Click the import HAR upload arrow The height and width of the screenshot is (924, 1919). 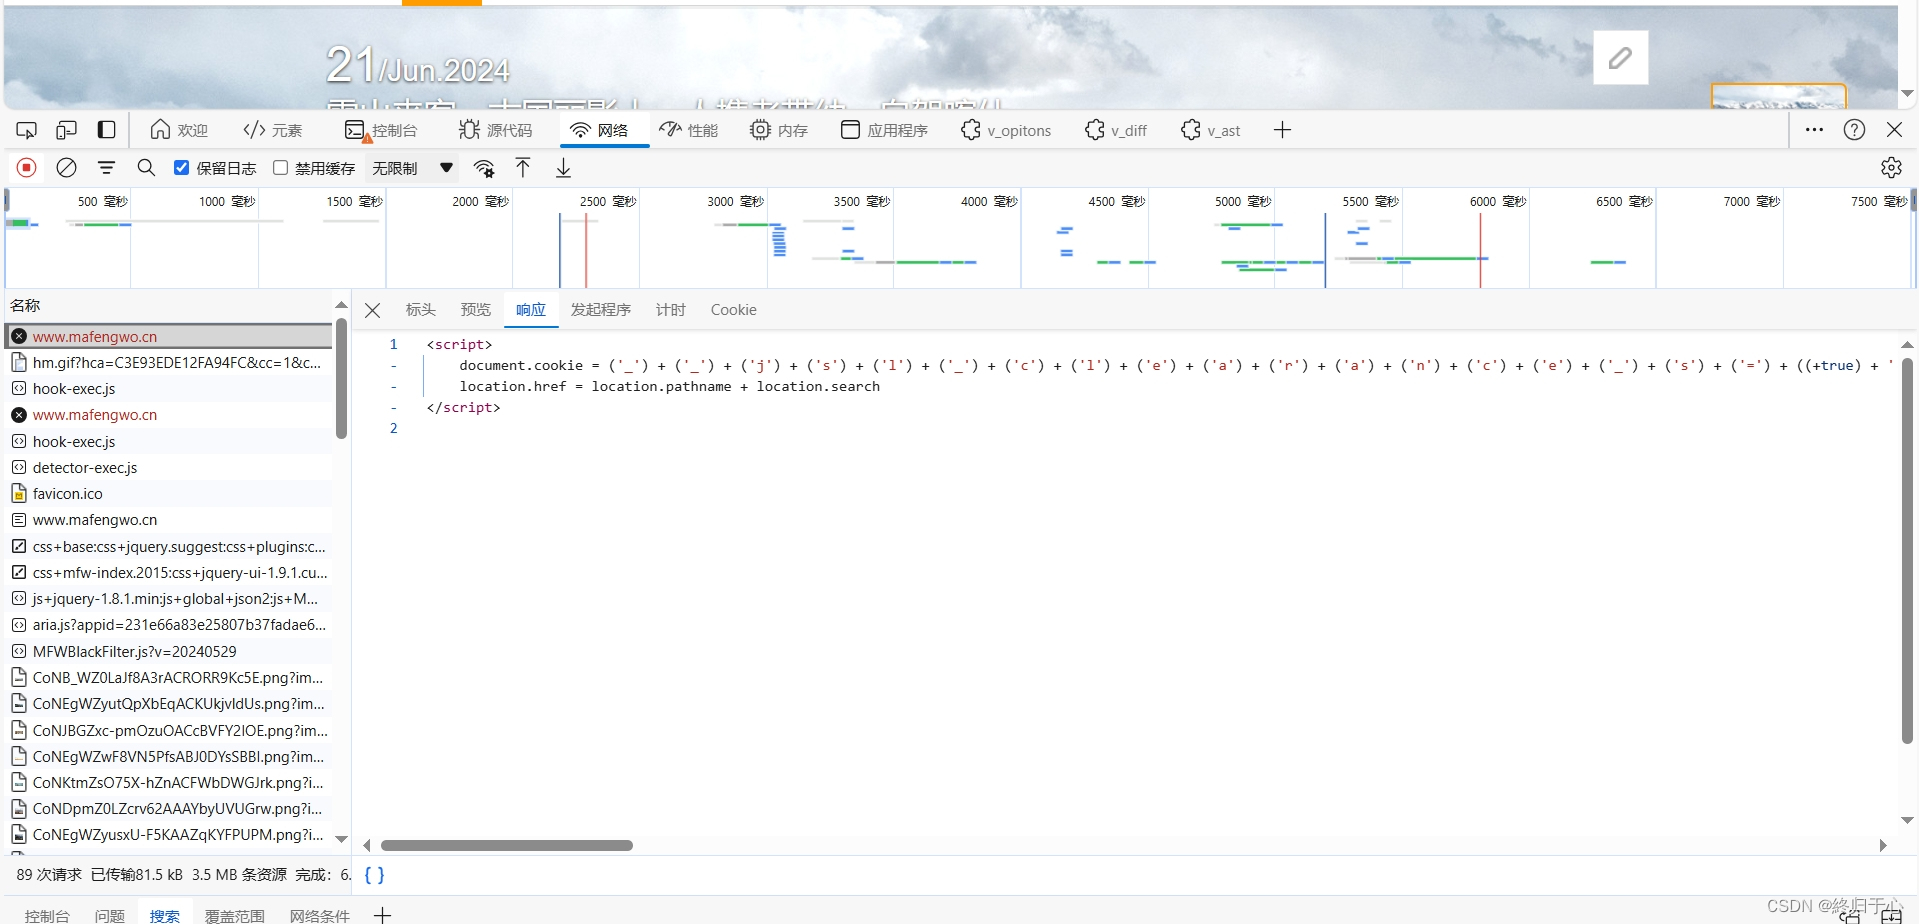(x=523, y=168)
